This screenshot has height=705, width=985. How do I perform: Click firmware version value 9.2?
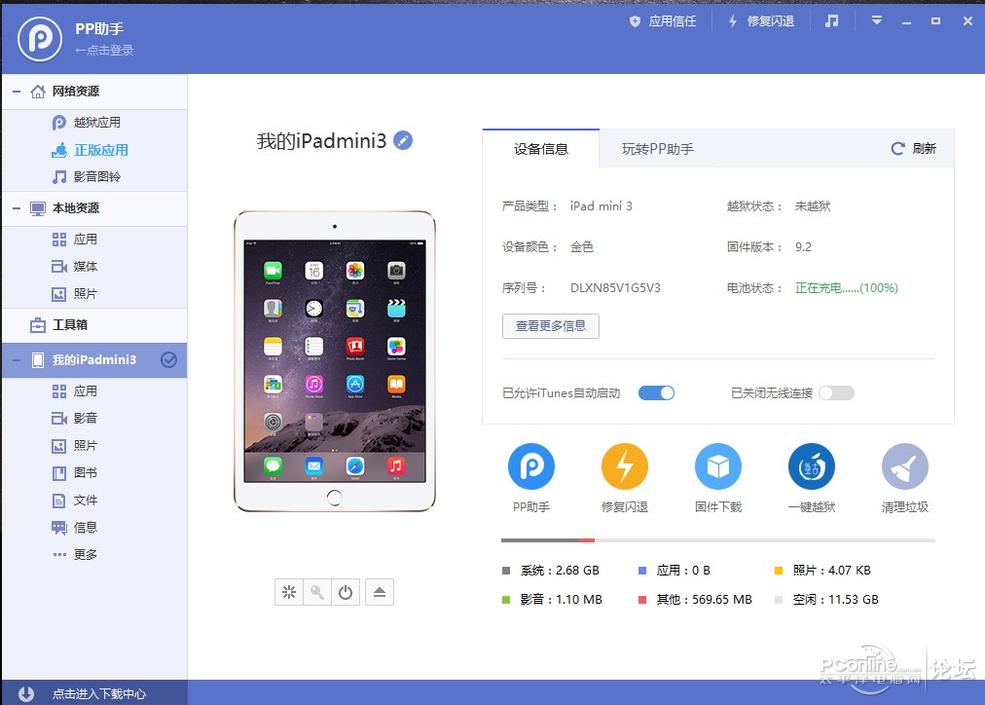point(803,247)
